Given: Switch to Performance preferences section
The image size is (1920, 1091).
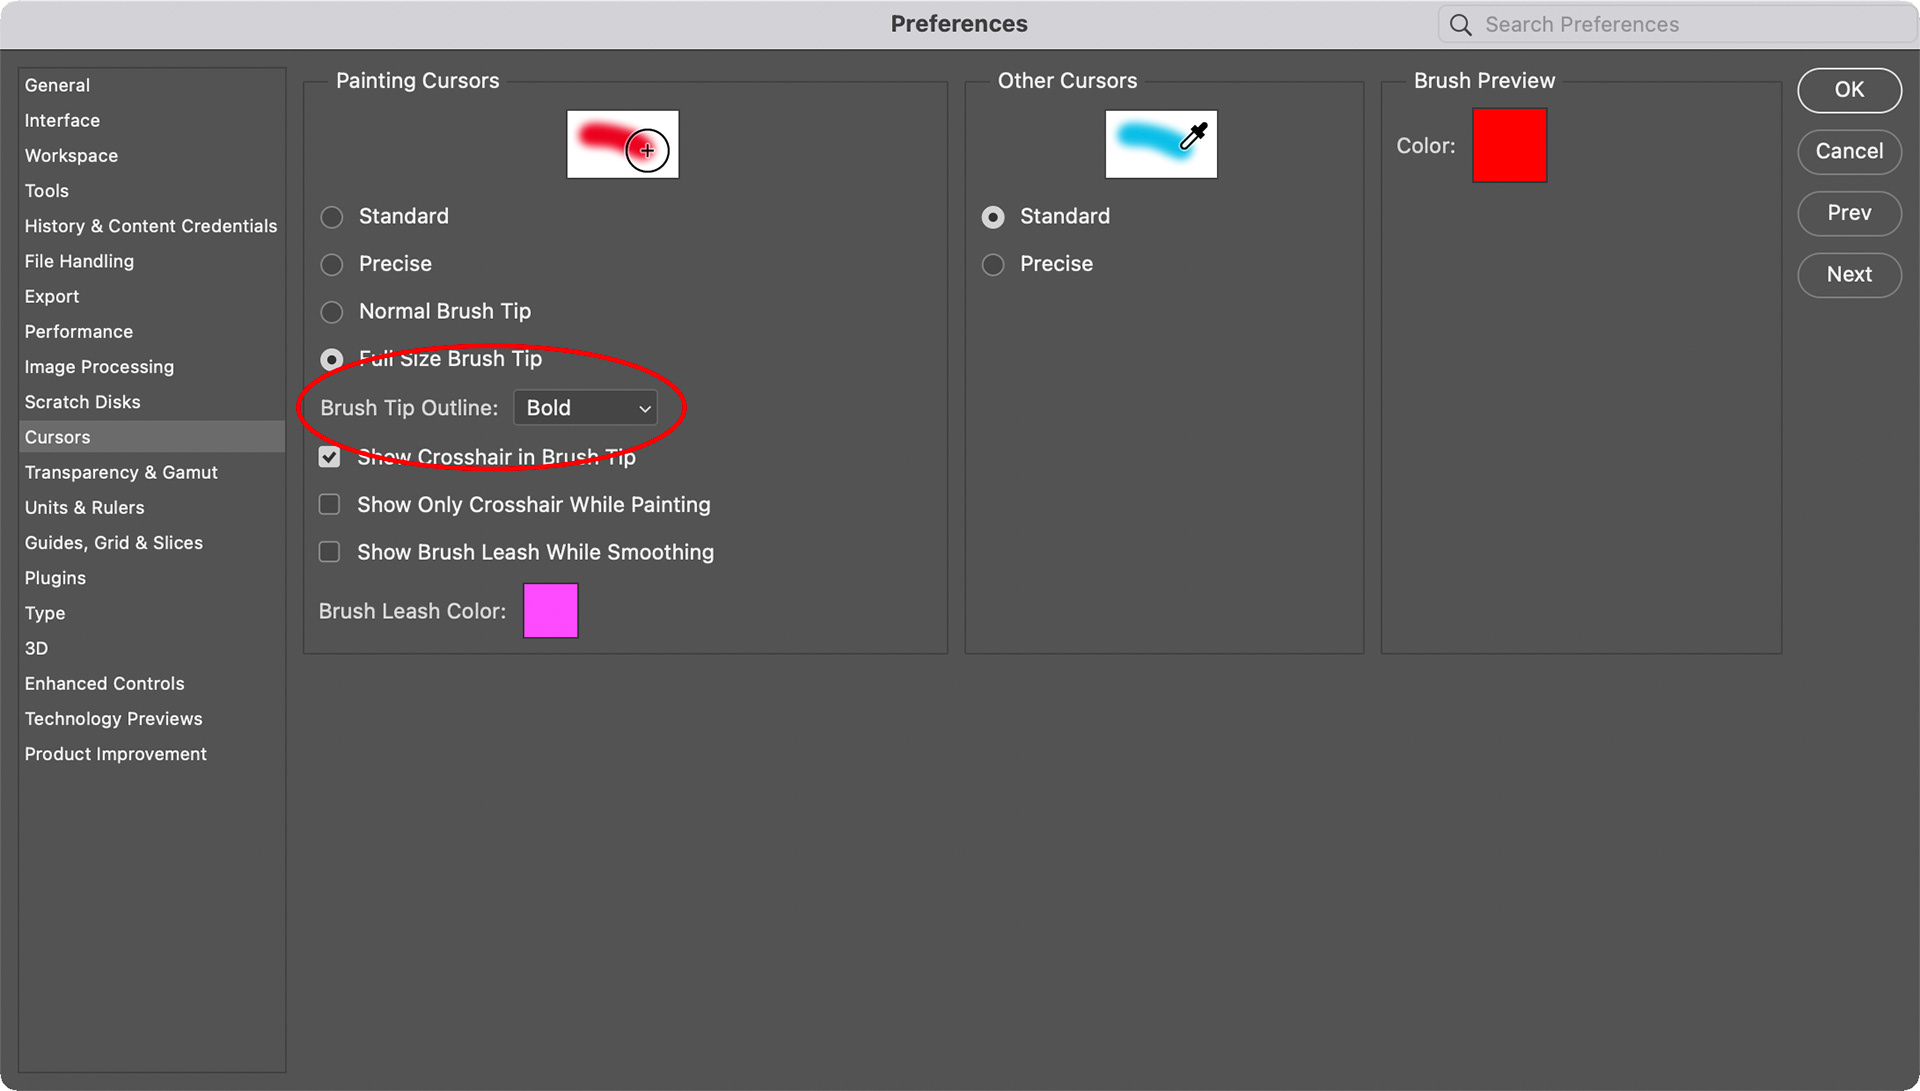Looking at the screenshot, I should [78, 332].
